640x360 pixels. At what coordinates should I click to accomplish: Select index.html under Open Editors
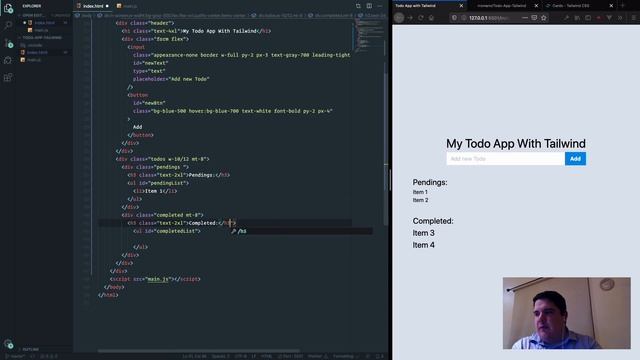tap(44, 23)
